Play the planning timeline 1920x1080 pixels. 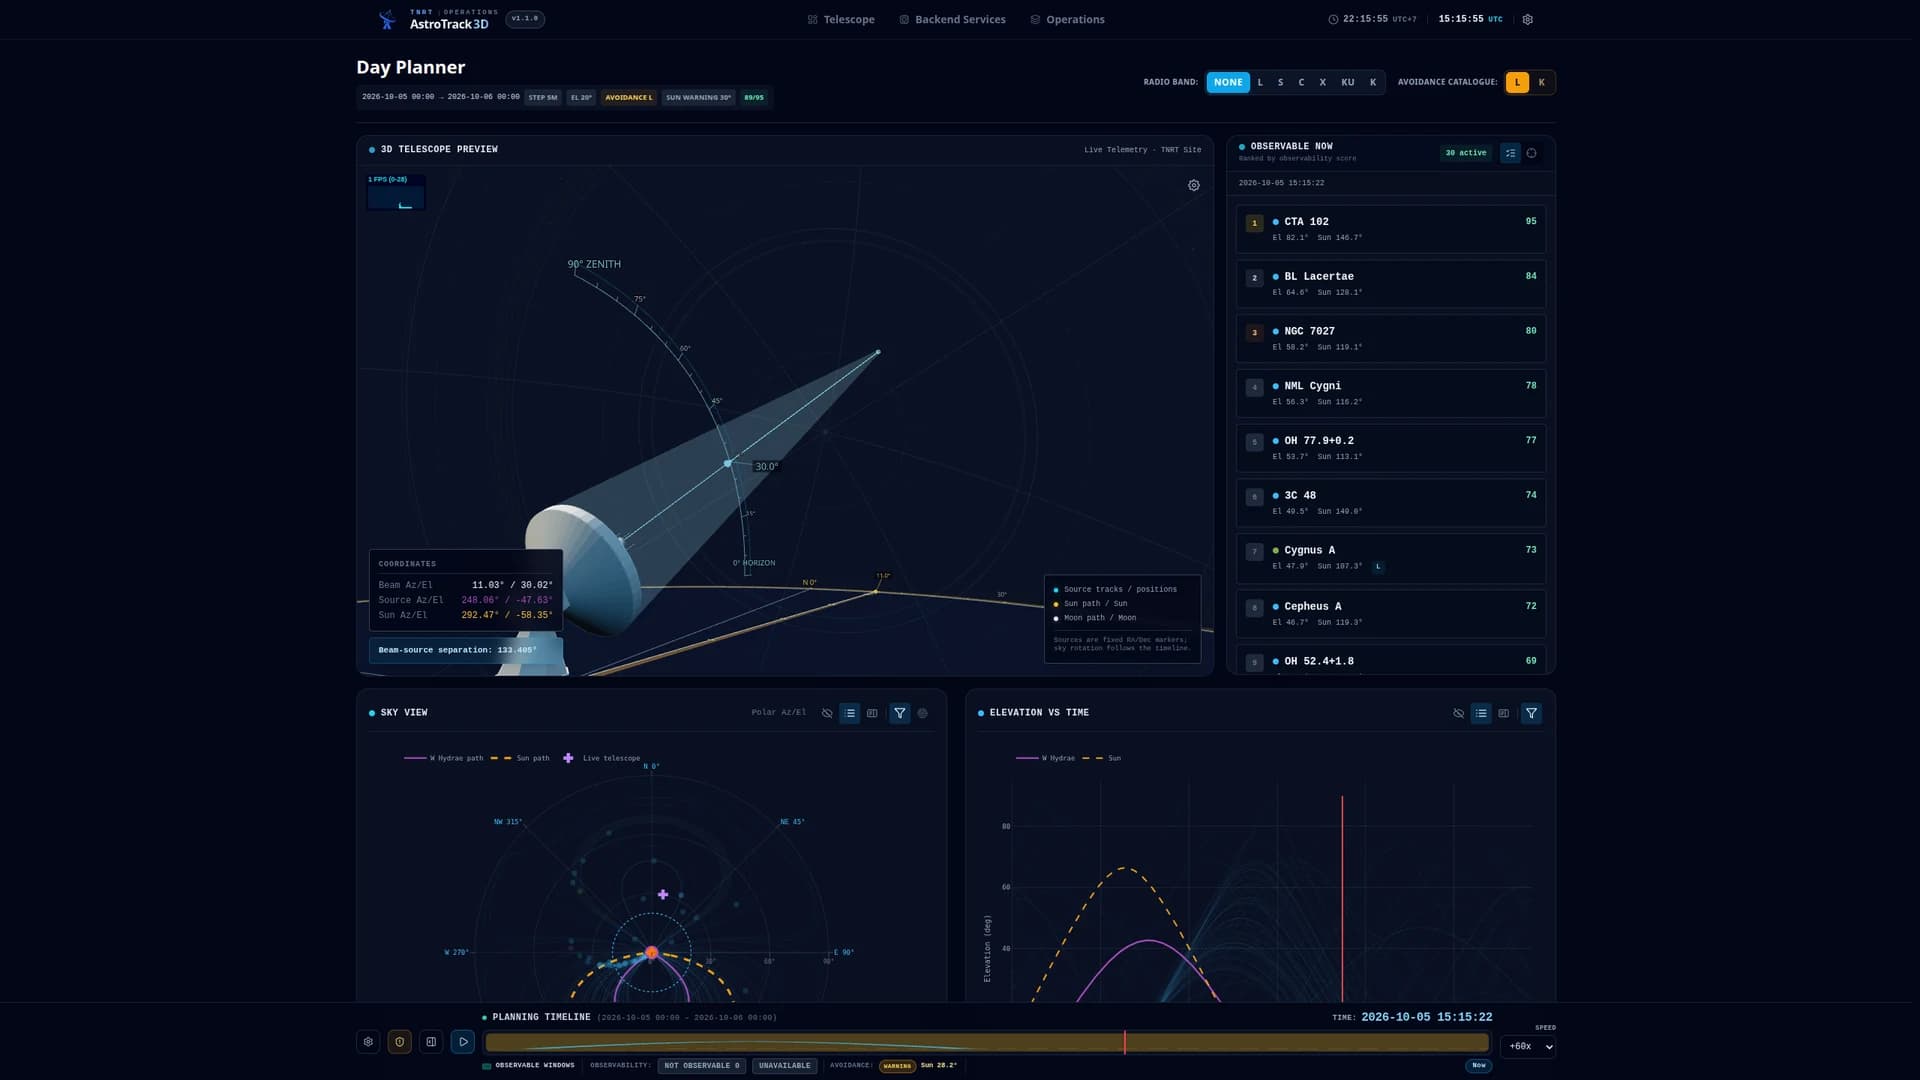click(463, 1042)
